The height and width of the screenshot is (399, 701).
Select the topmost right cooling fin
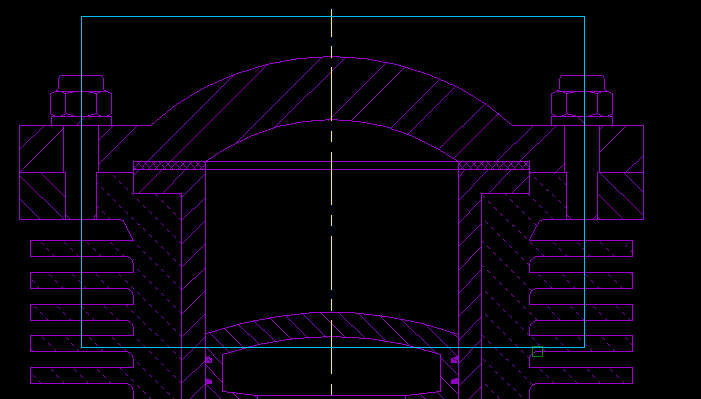click(581, 248)
